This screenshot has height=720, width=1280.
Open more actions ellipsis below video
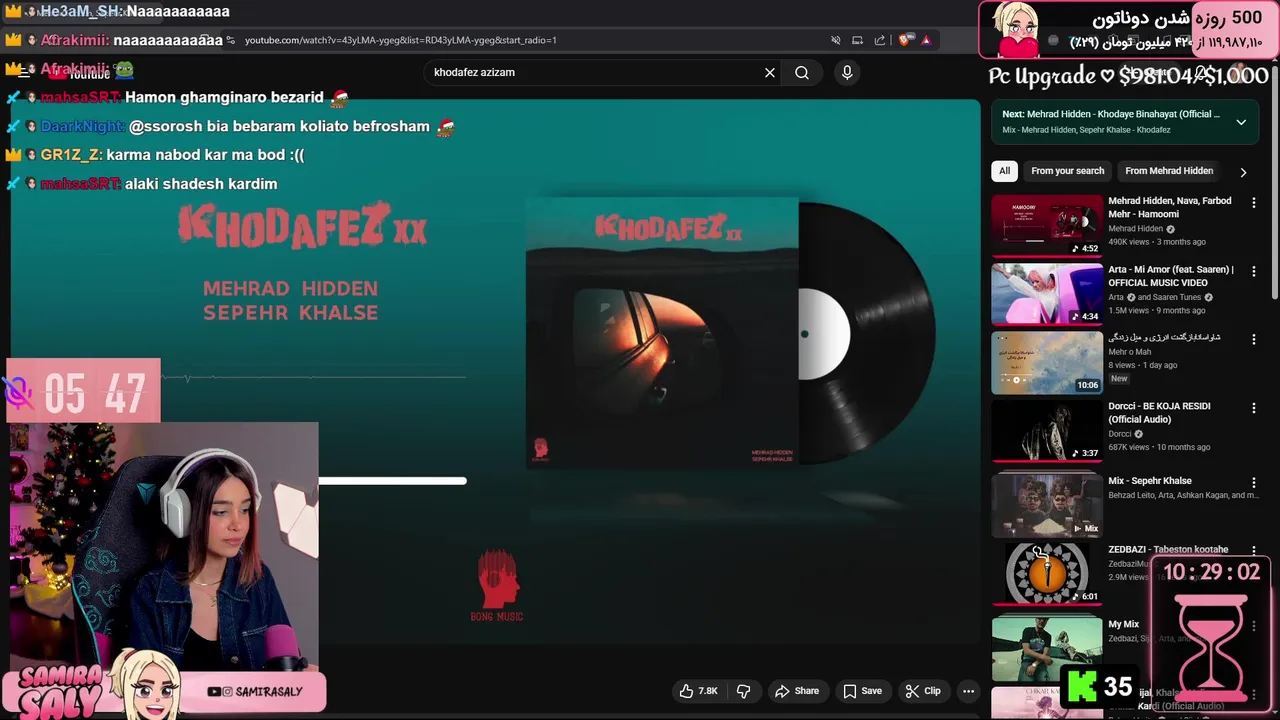(968, 691)
